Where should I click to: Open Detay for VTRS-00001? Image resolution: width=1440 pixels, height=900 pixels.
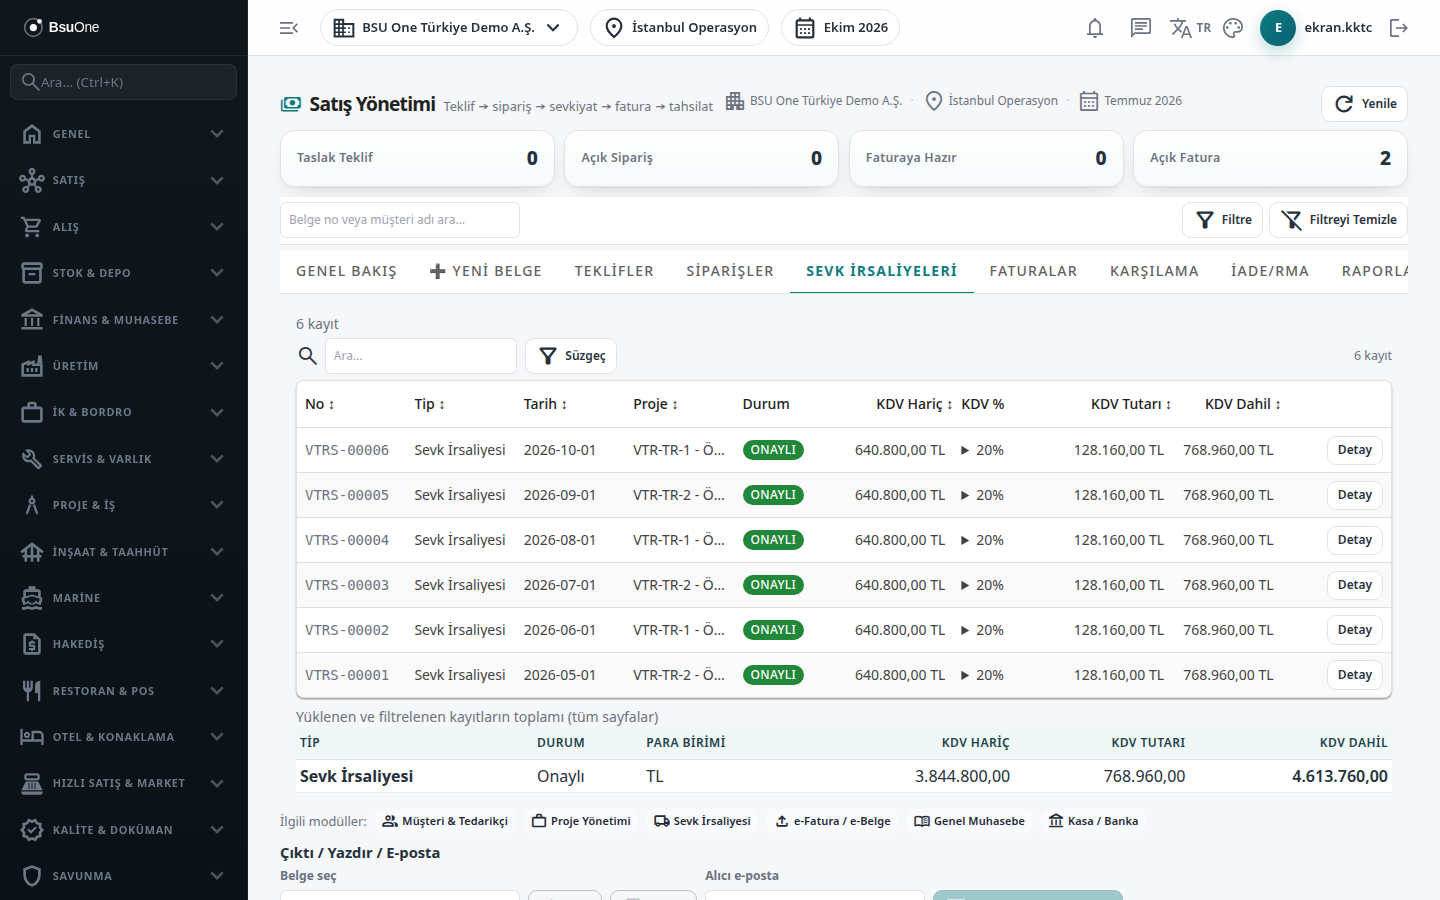[1355, 675]
